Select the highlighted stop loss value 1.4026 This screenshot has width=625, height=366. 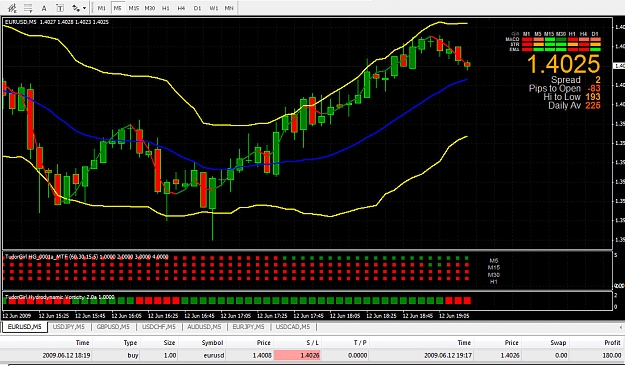[x=297, y=355]
